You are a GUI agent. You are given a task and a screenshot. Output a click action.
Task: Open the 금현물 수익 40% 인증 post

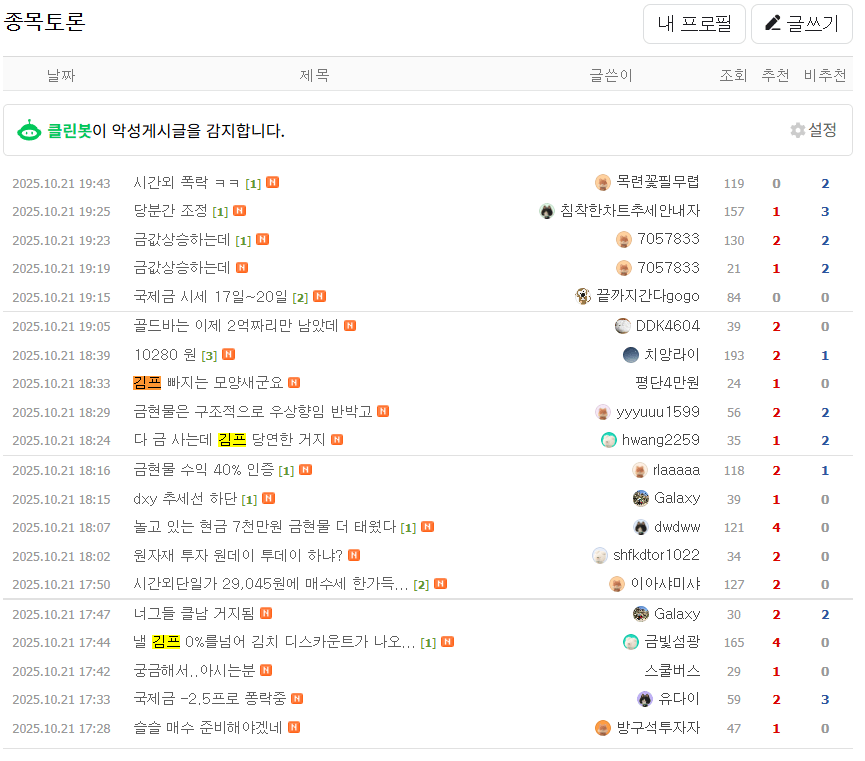click(x=205, y=470)
